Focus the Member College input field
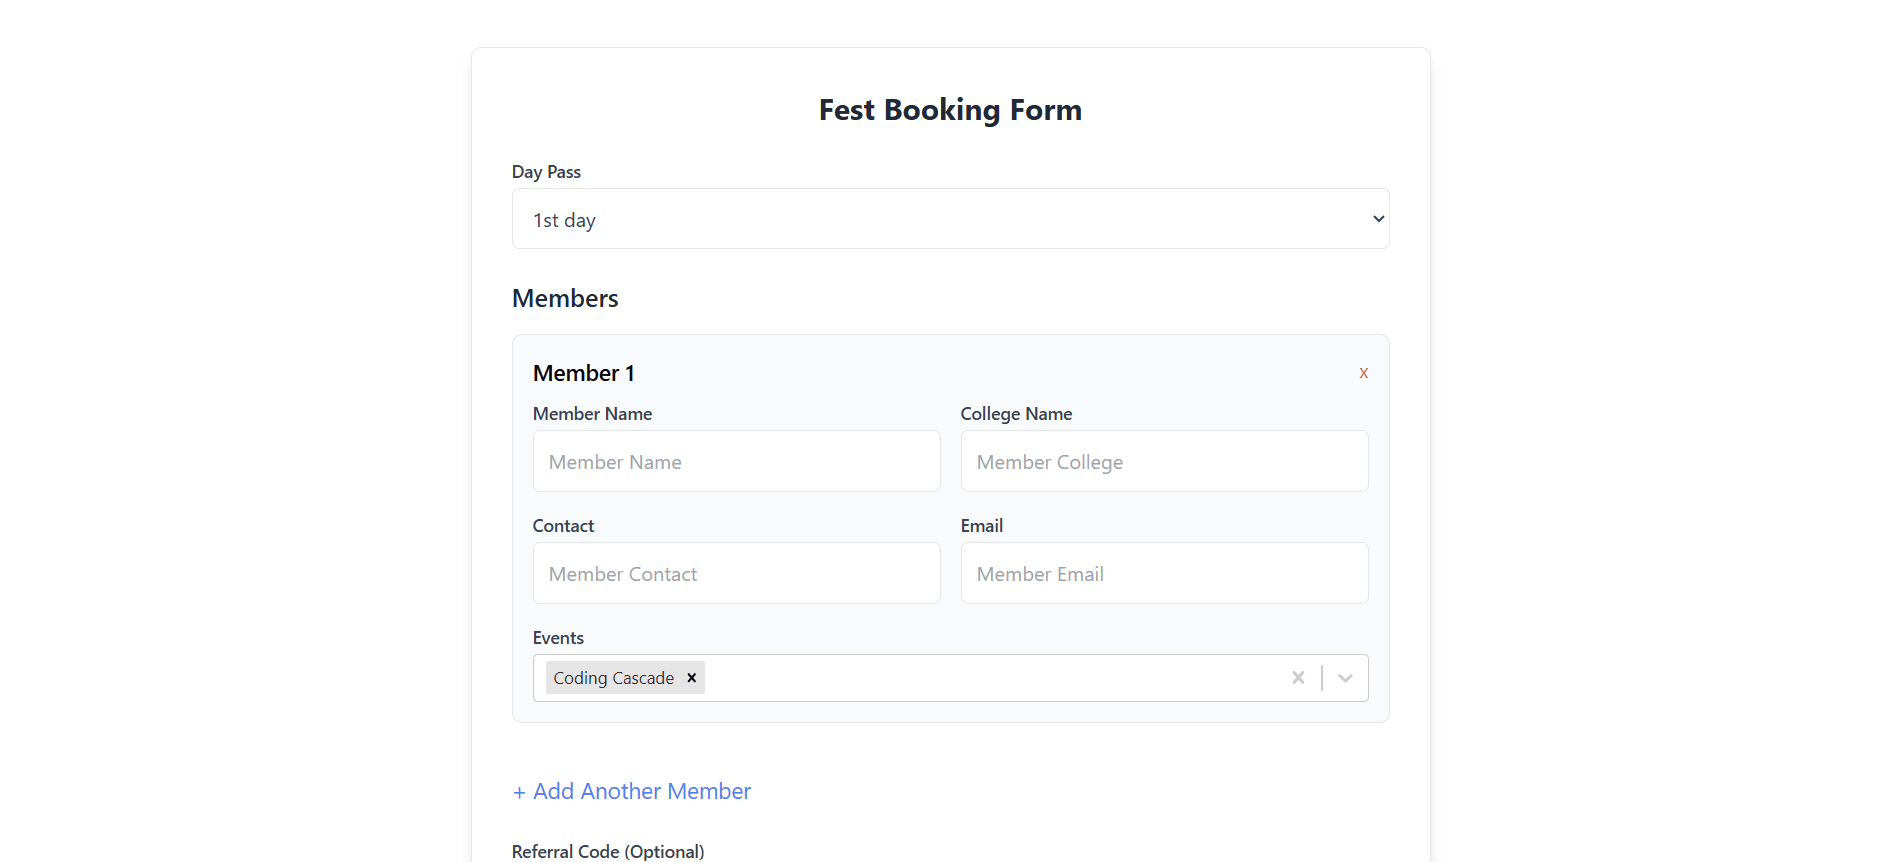1896x862 pixels. 1164,461
